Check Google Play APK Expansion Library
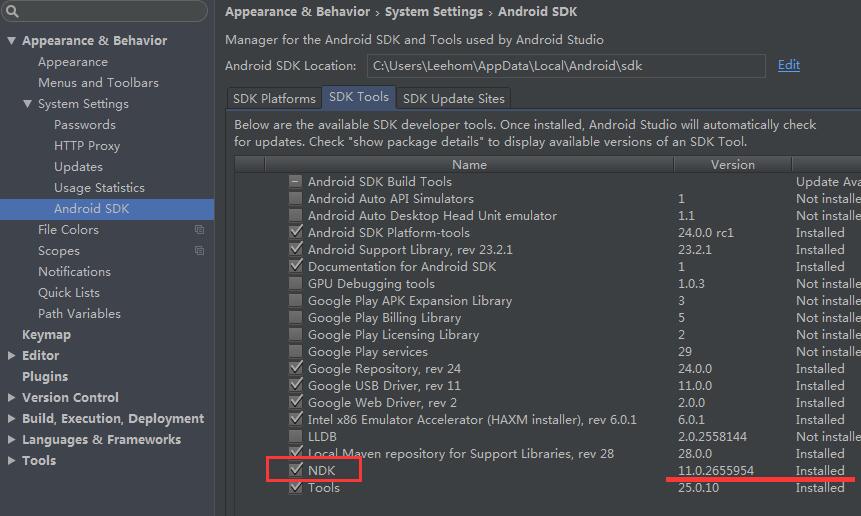861x516 pixels. tap(295, 300)
